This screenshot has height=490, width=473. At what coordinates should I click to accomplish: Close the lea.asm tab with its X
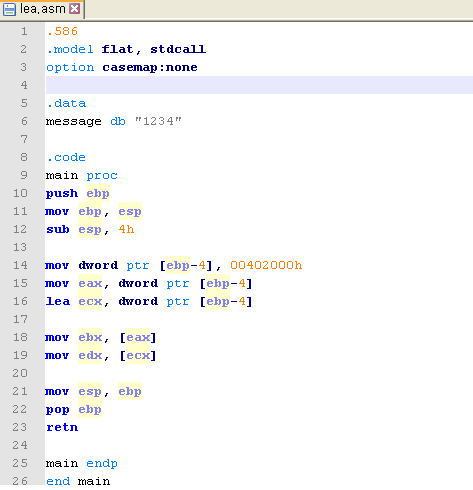pyautogui.click(x=75, y=9)
